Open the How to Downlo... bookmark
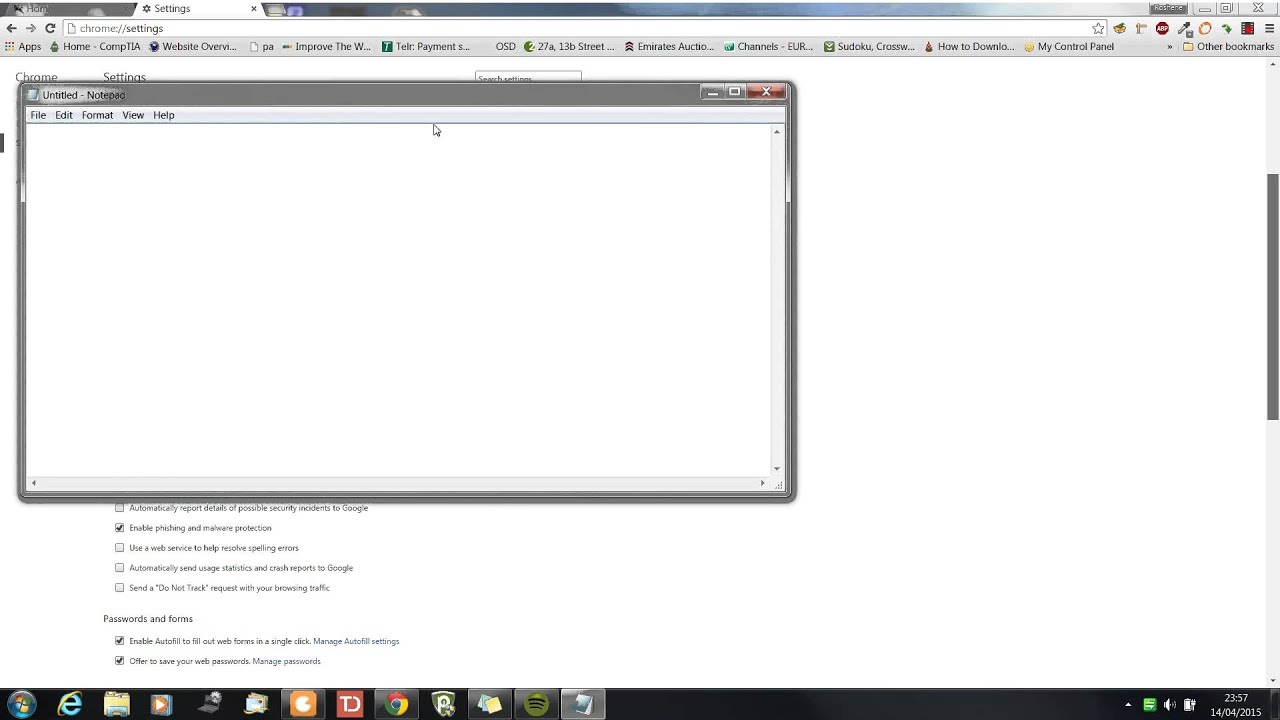 [x=969, y=46]
